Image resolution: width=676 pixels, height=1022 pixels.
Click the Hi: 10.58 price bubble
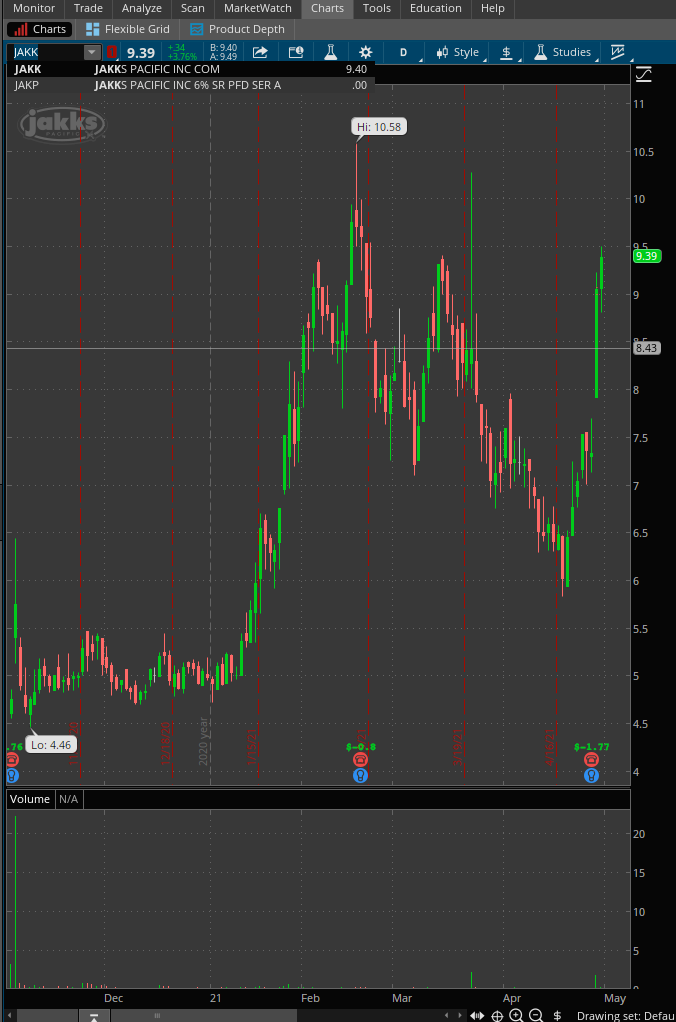pos(379,126)
